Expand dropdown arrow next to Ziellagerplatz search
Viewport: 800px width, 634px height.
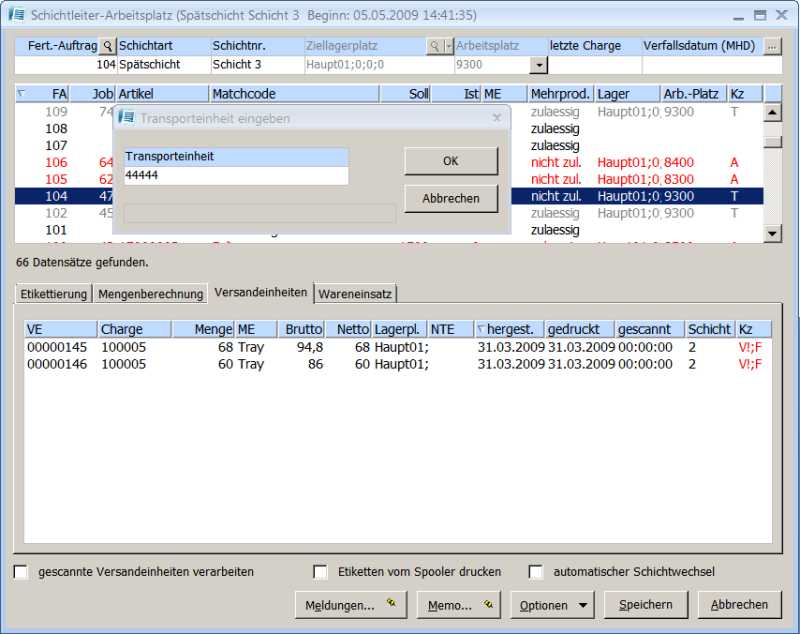pyautogui.click(x=449, y=46)
